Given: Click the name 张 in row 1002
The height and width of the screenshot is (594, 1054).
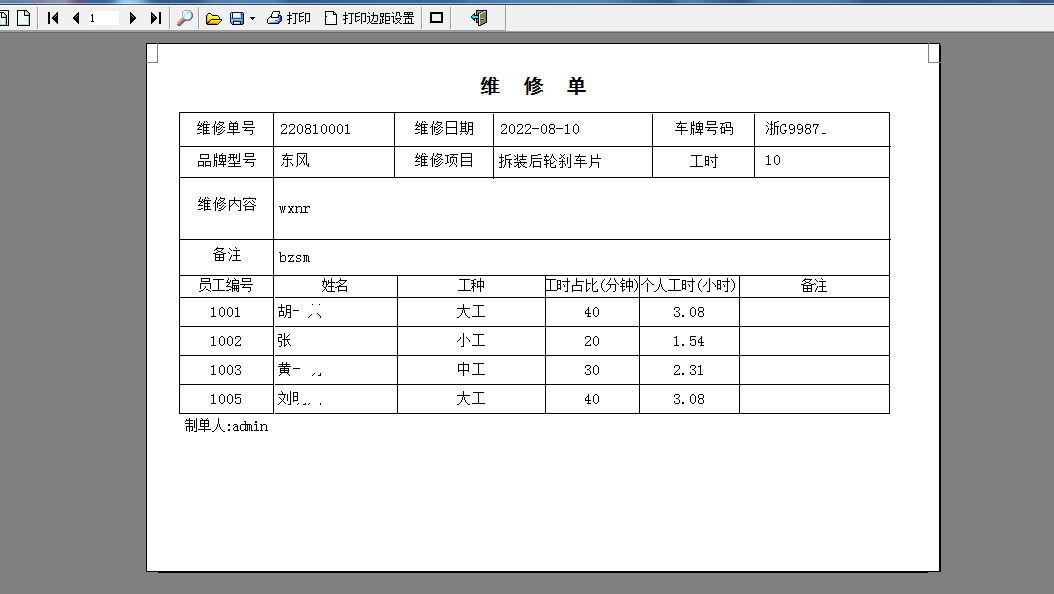Looking at the screenshot, I should pyautogui.click(x=285, y=341).
